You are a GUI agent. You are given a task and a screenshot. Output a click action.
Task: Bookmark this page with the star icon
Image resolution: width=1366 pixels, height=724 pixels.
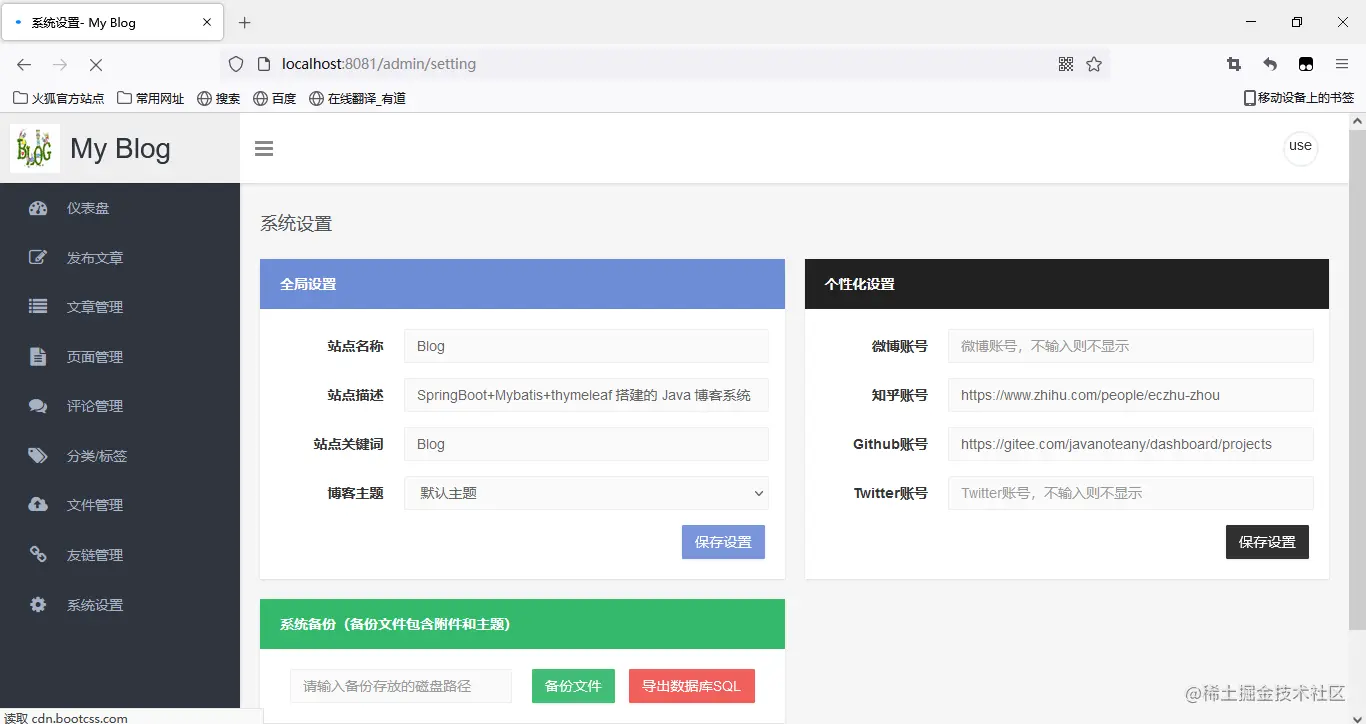click(x=1094, y=63)
